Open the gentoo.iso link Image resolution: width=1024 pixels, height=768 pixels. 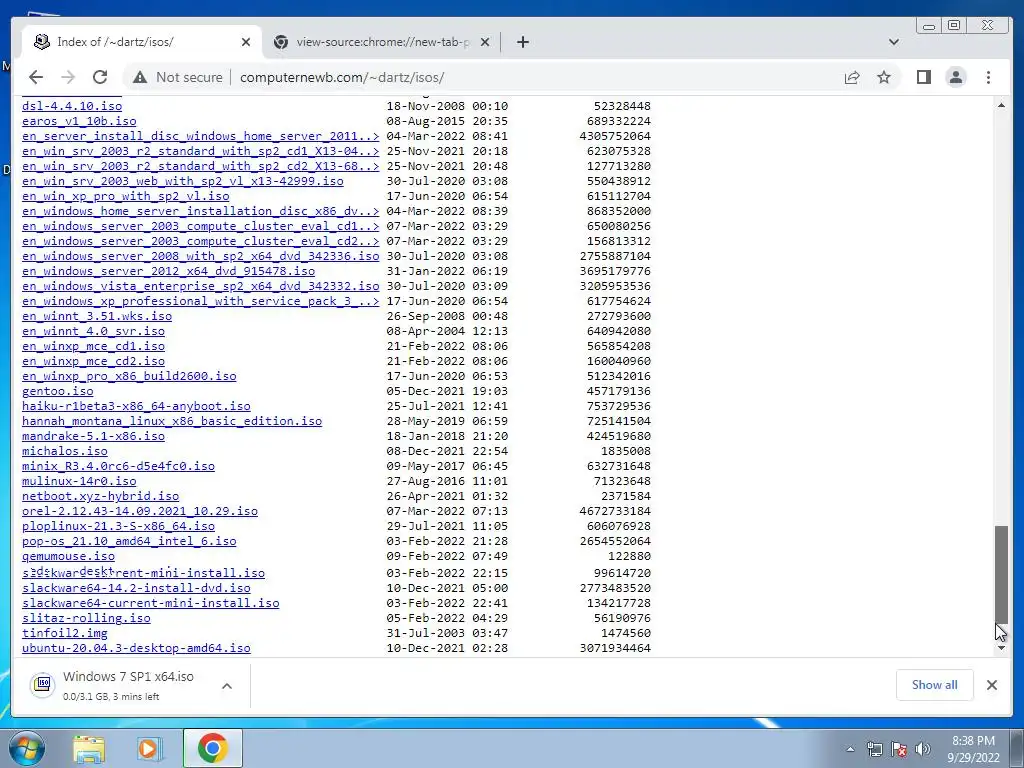57,391
